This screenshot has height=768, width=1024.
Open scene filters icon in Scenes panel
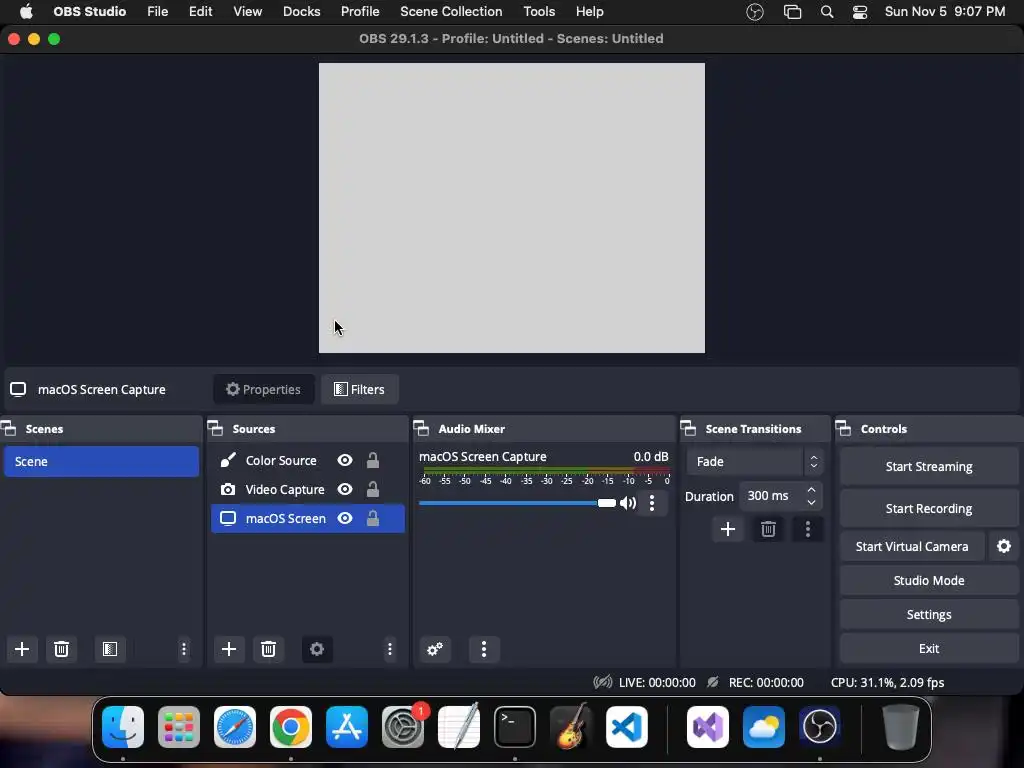click(x=110, y=649)
